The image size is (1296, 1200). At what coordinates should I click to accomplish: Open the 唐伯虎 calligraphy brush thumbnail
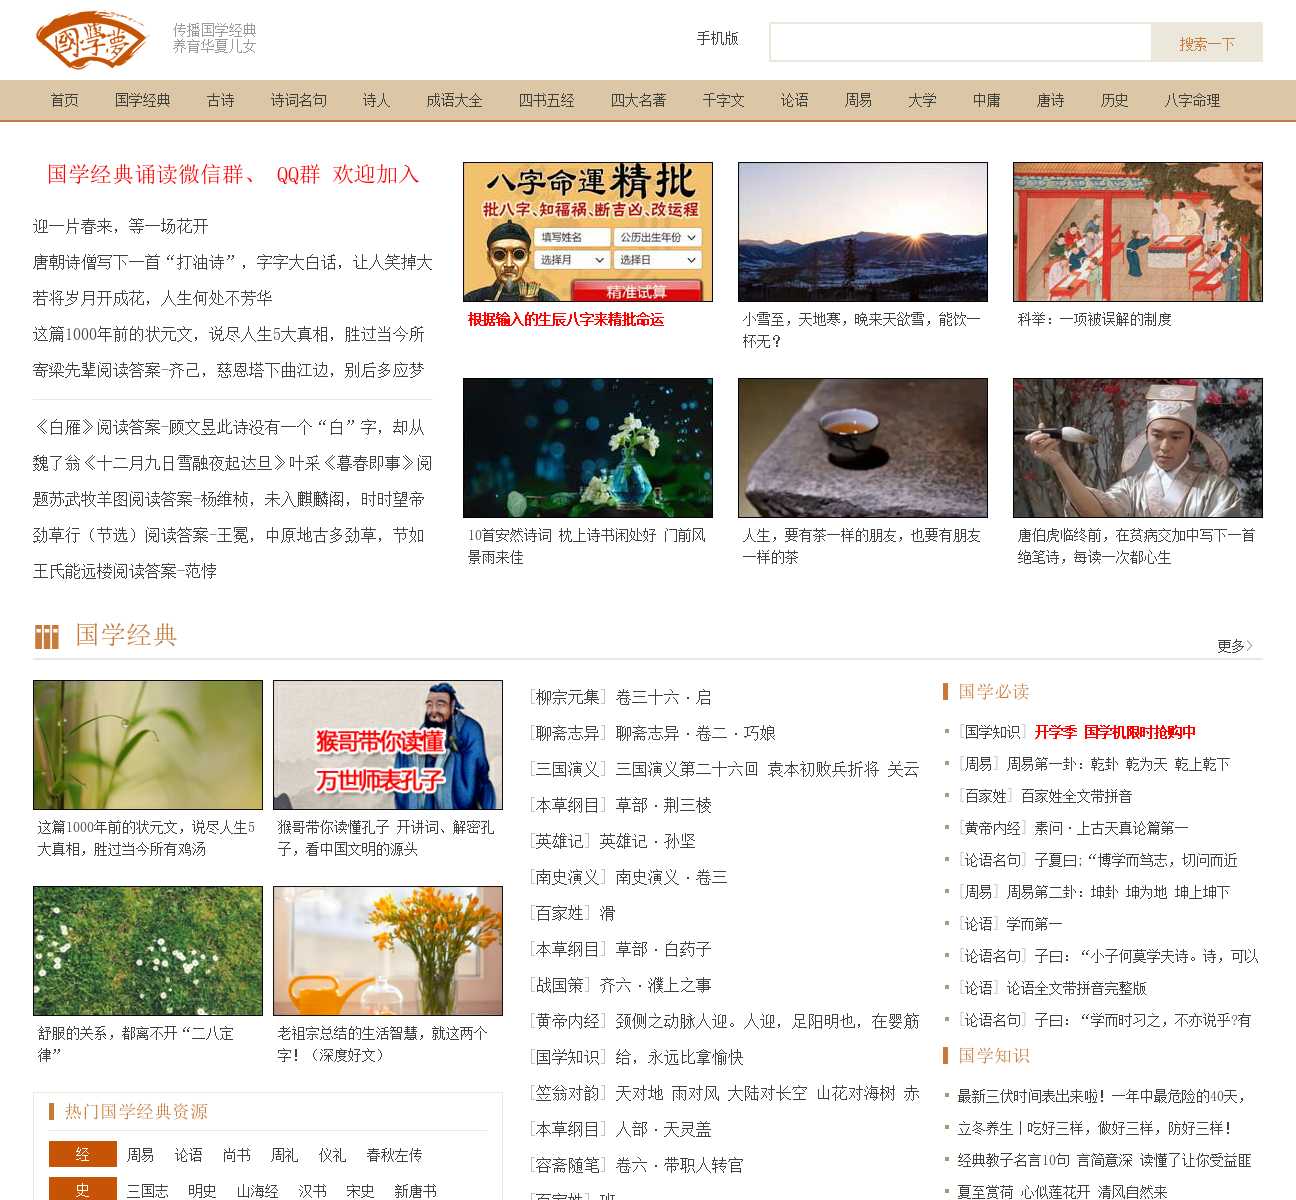pos(1138,448)
